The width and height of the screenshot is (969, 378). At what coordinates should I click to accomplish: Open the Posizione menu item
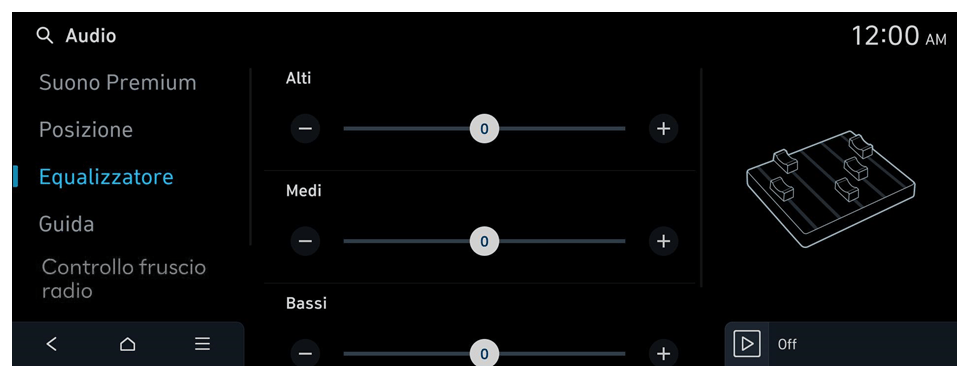pyautogui.click(x=86, y=130)
